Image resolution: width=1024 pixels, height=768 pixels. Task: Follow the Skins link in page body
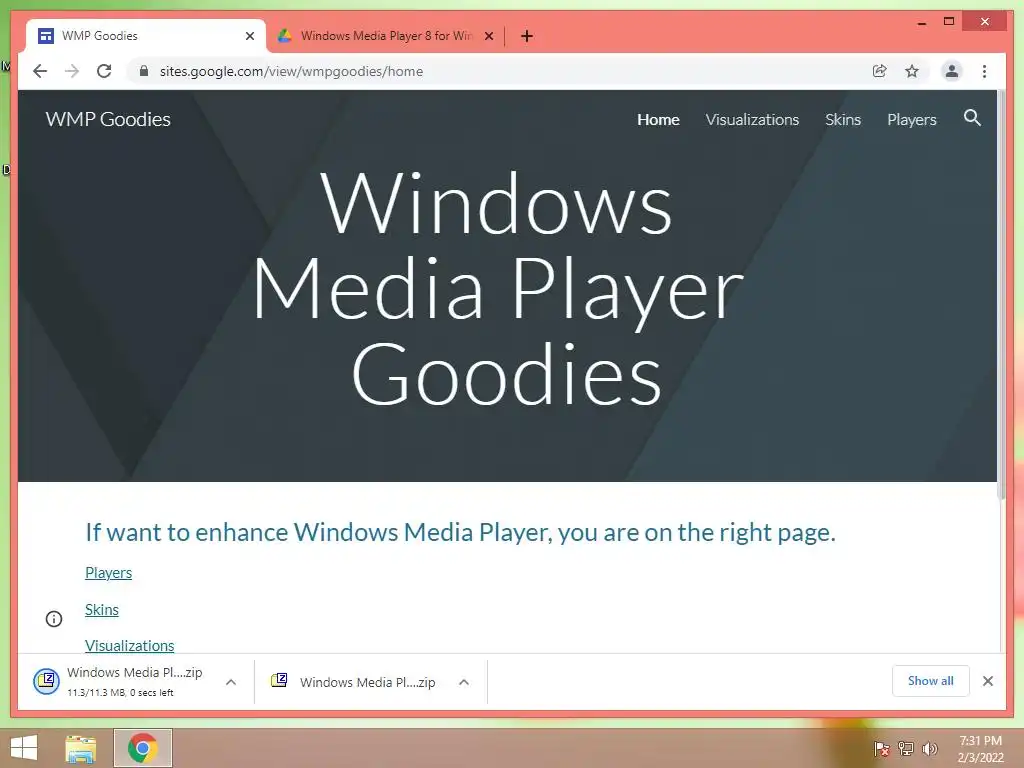tap(102, 609)
